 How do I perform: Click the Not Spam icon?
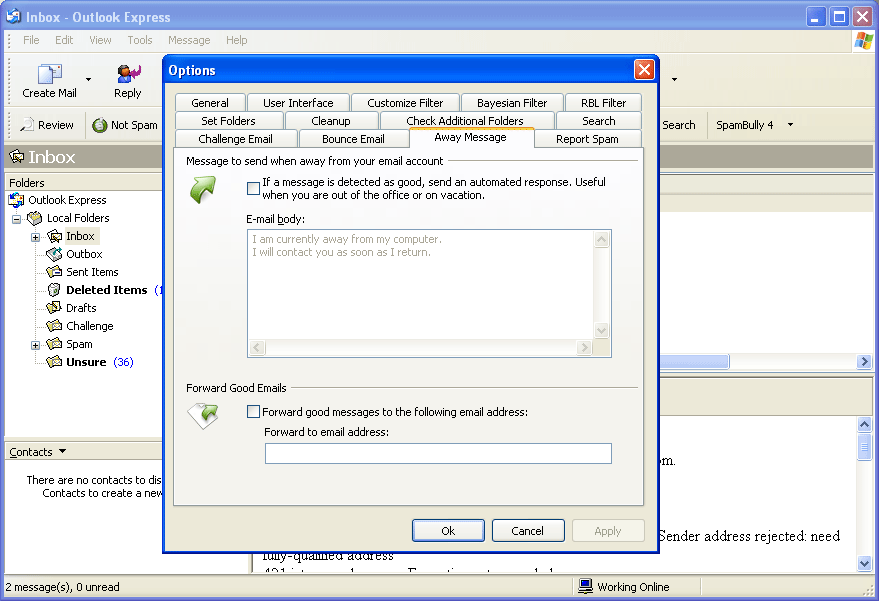pos(100,125)
